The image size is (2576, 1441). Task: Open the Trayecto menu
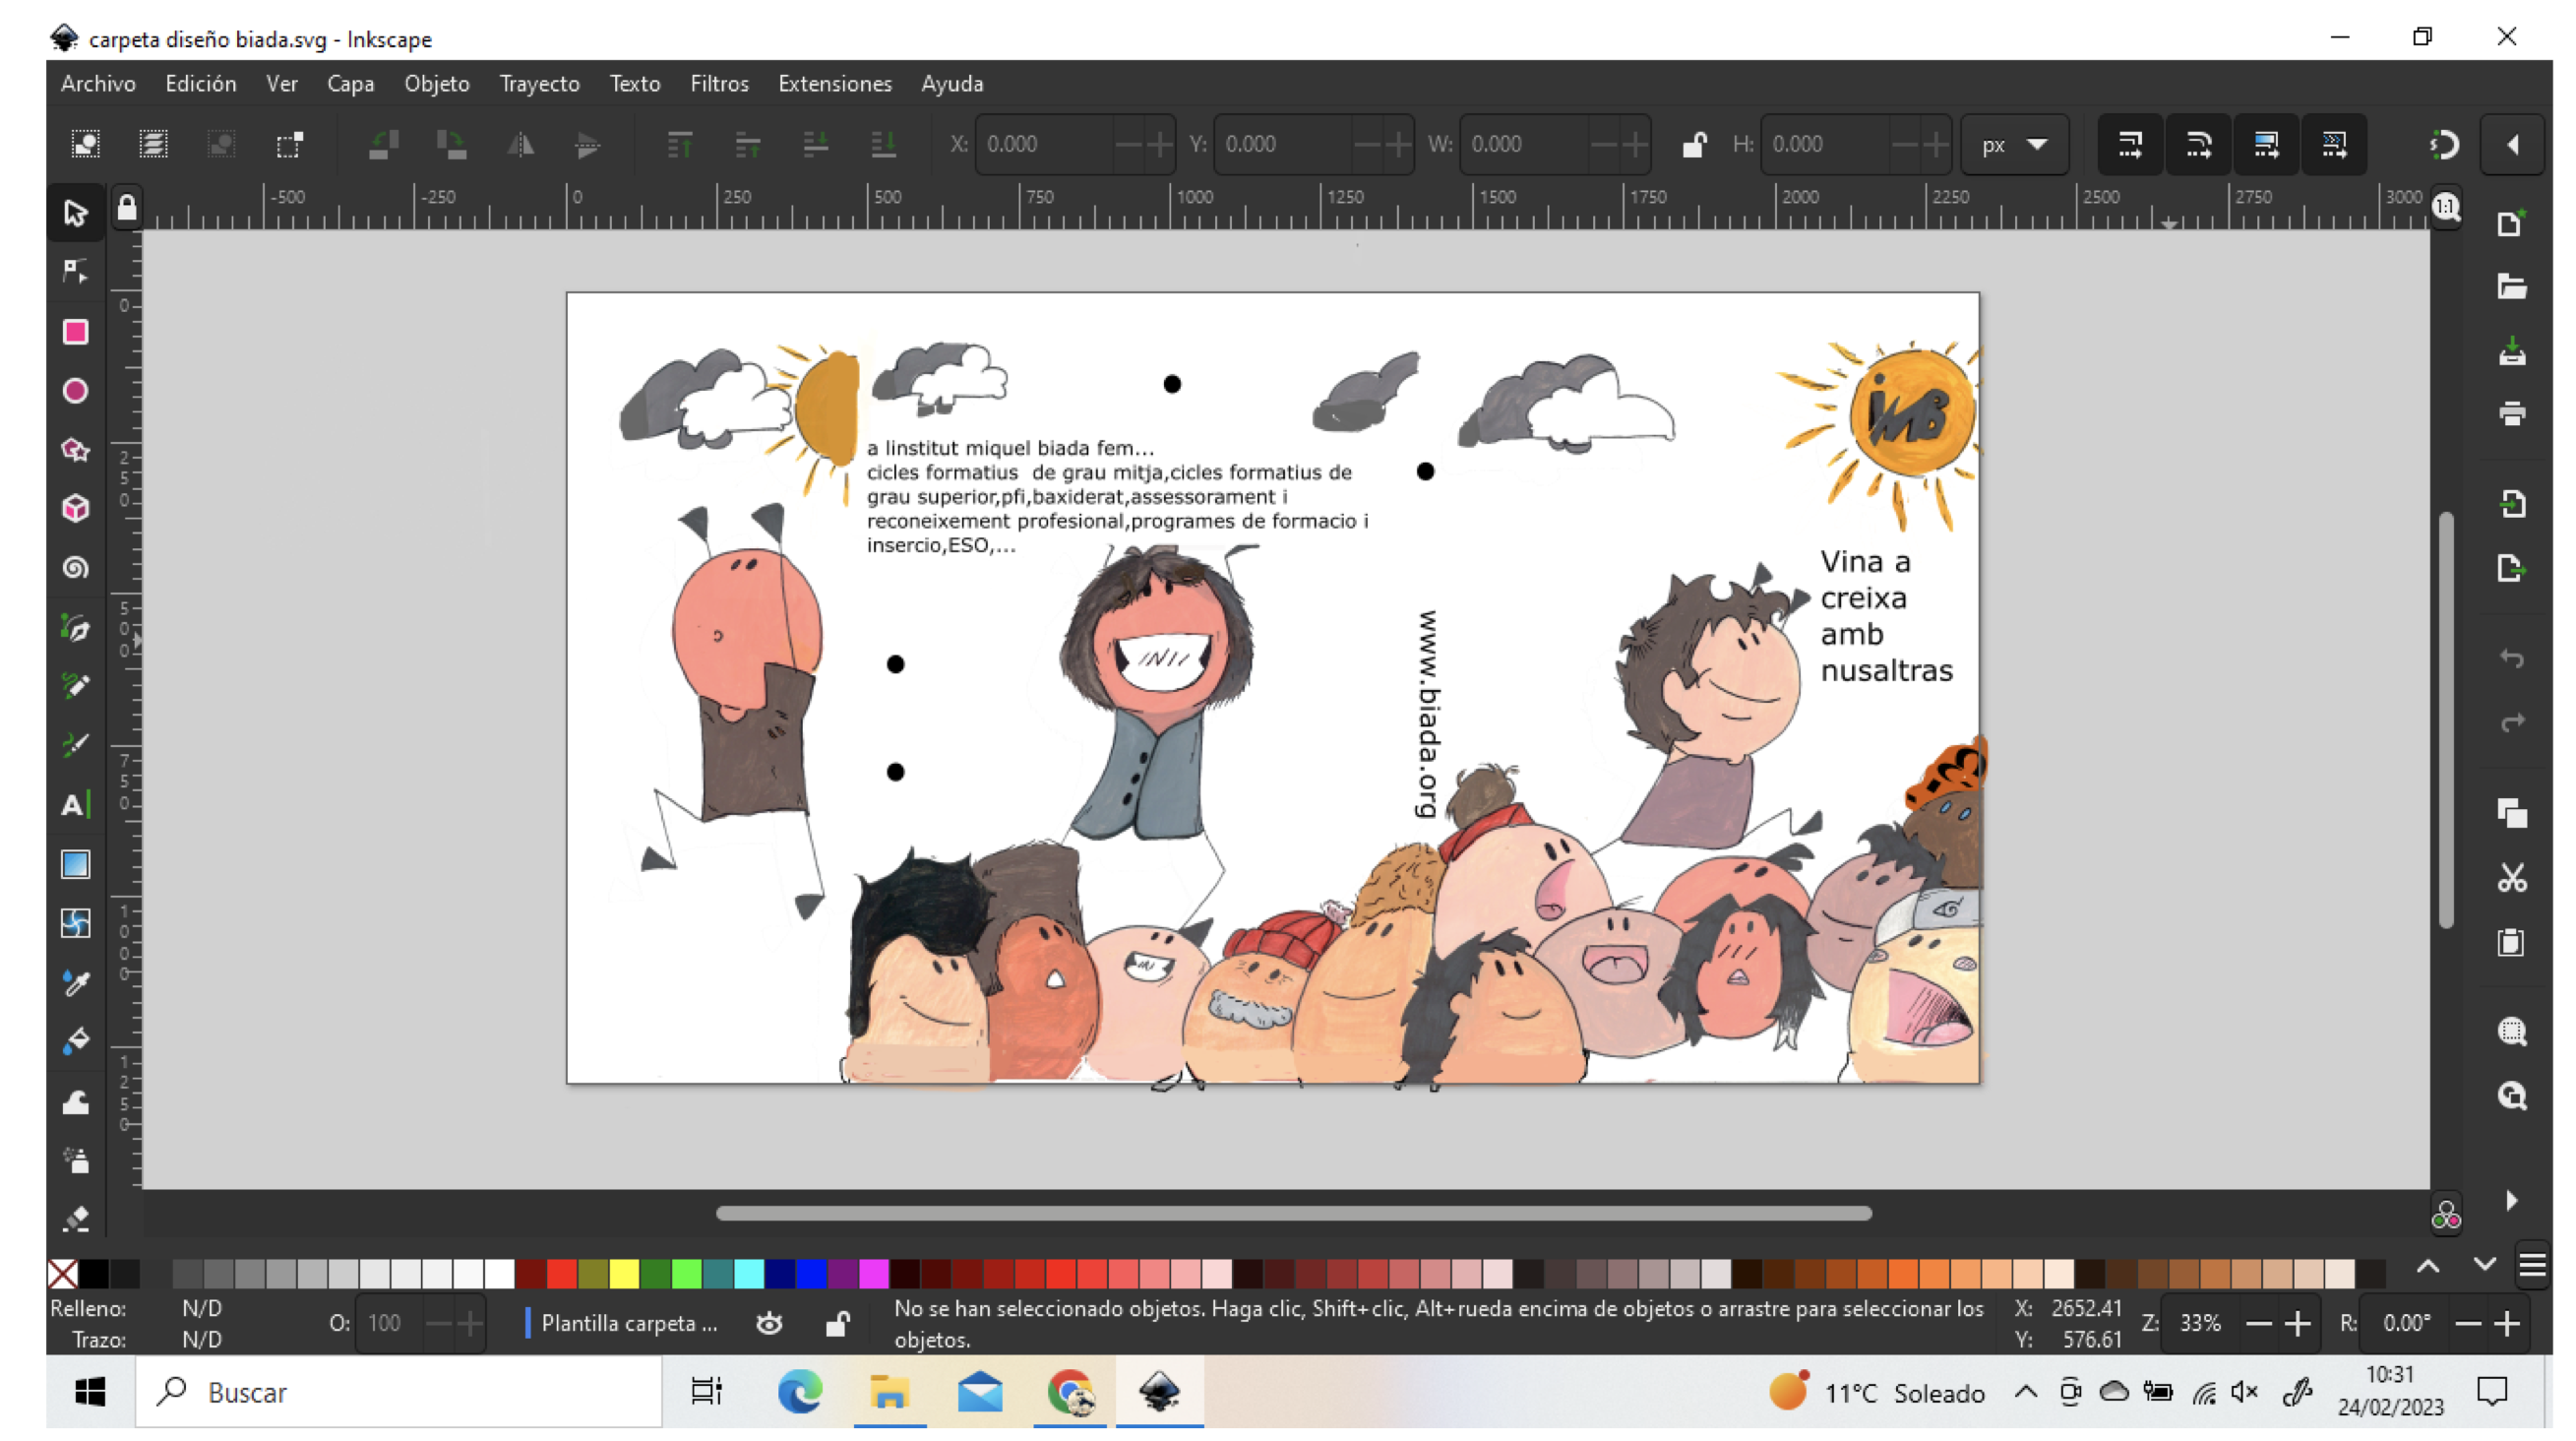(539, 84)
